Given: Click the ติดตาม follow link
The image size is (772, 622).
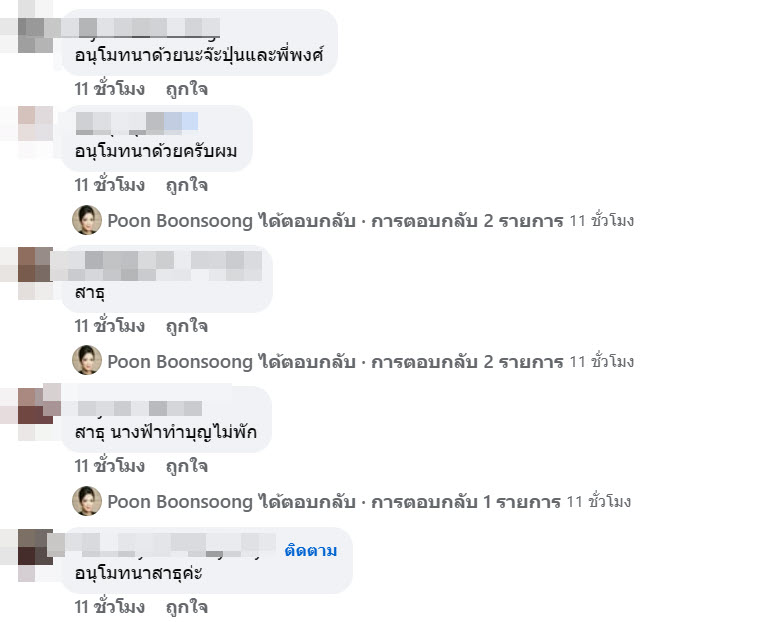Looking at the screenshot, I should point(311,551).
